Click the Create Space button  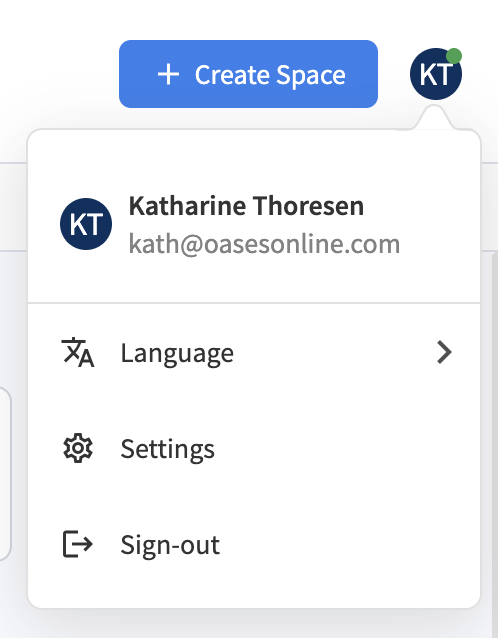248,74
